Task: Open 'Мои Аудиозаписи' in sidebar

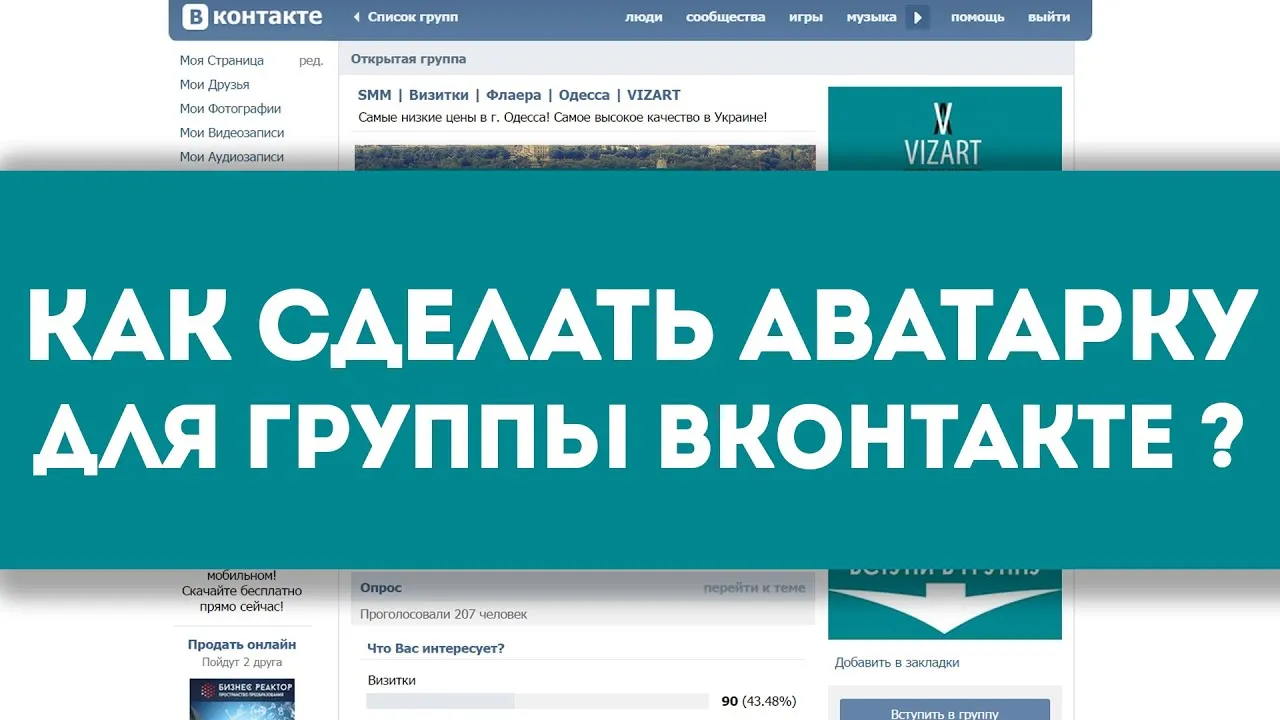Action: 232,157
